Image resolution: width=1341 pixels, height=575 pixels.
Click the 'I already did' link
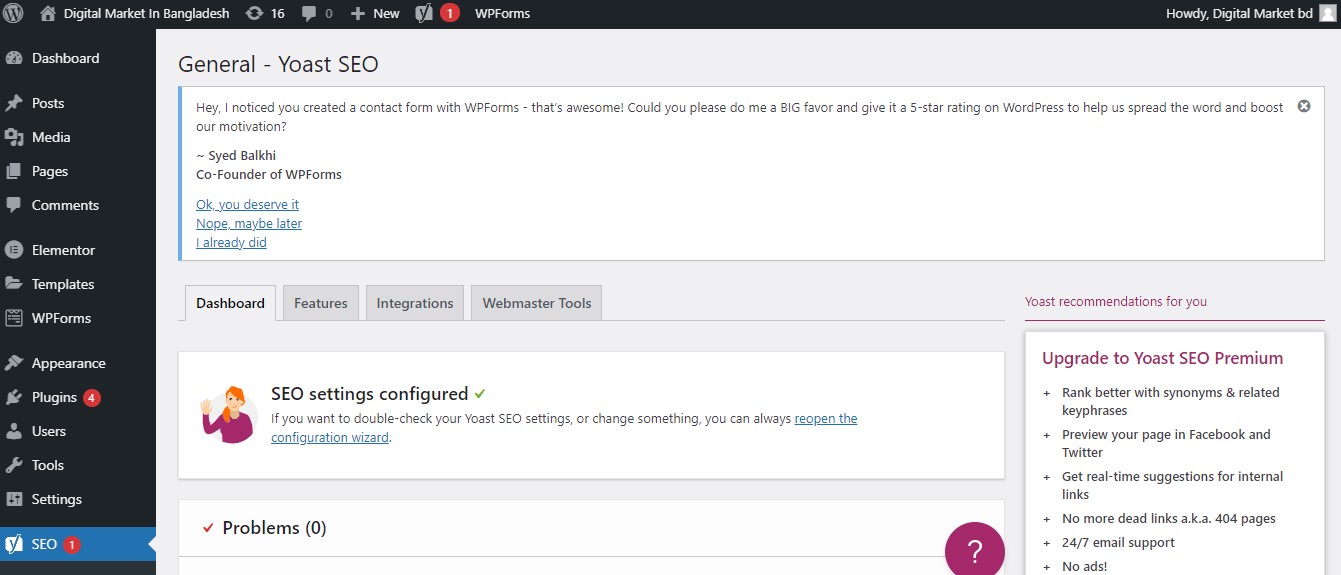pos(231,243)
